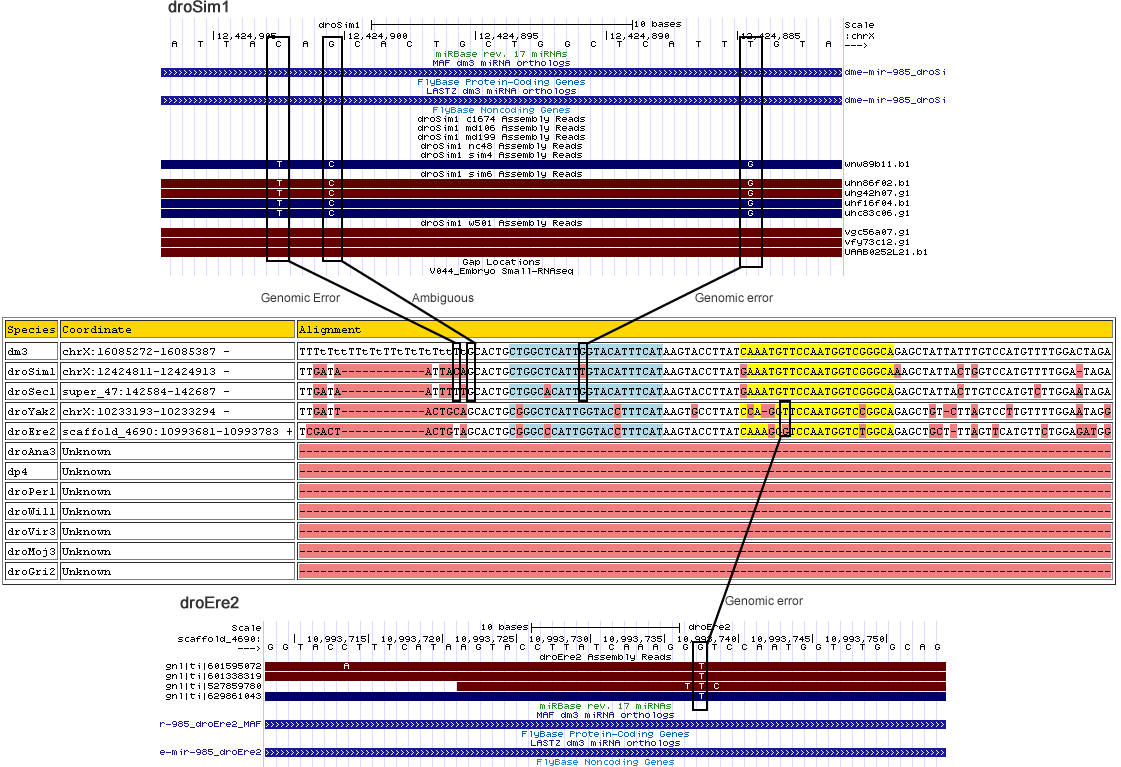Click the droAna3 species cell
The height and width of the screenshot is (767, 1121).
31,451
